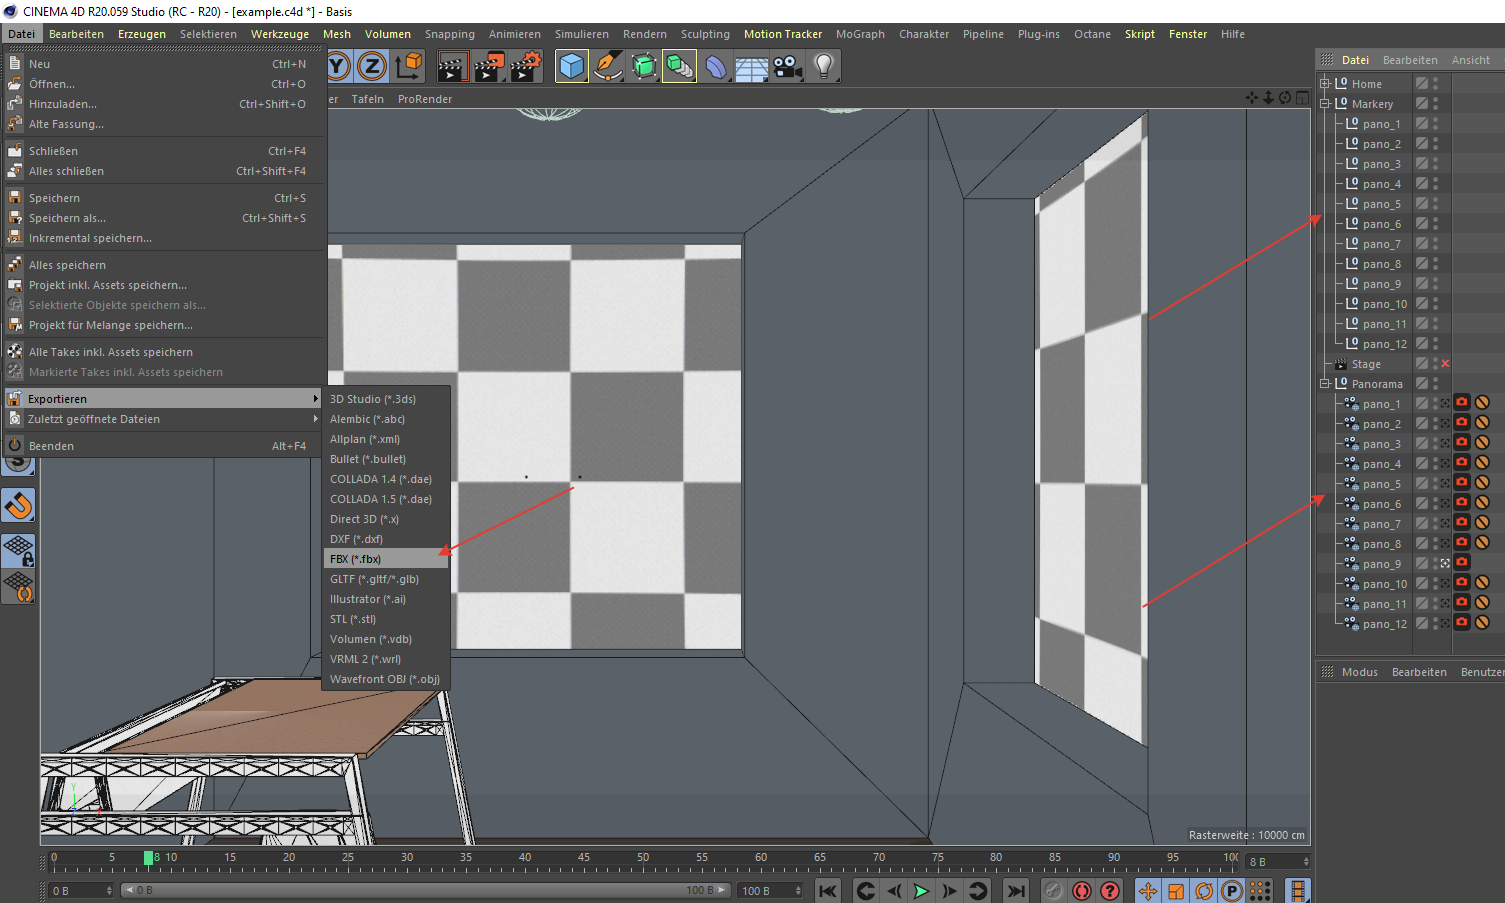Select the Y-axis lock icon in the toolbar
This screenshot has height=903, width=1505.
[337, 66]
